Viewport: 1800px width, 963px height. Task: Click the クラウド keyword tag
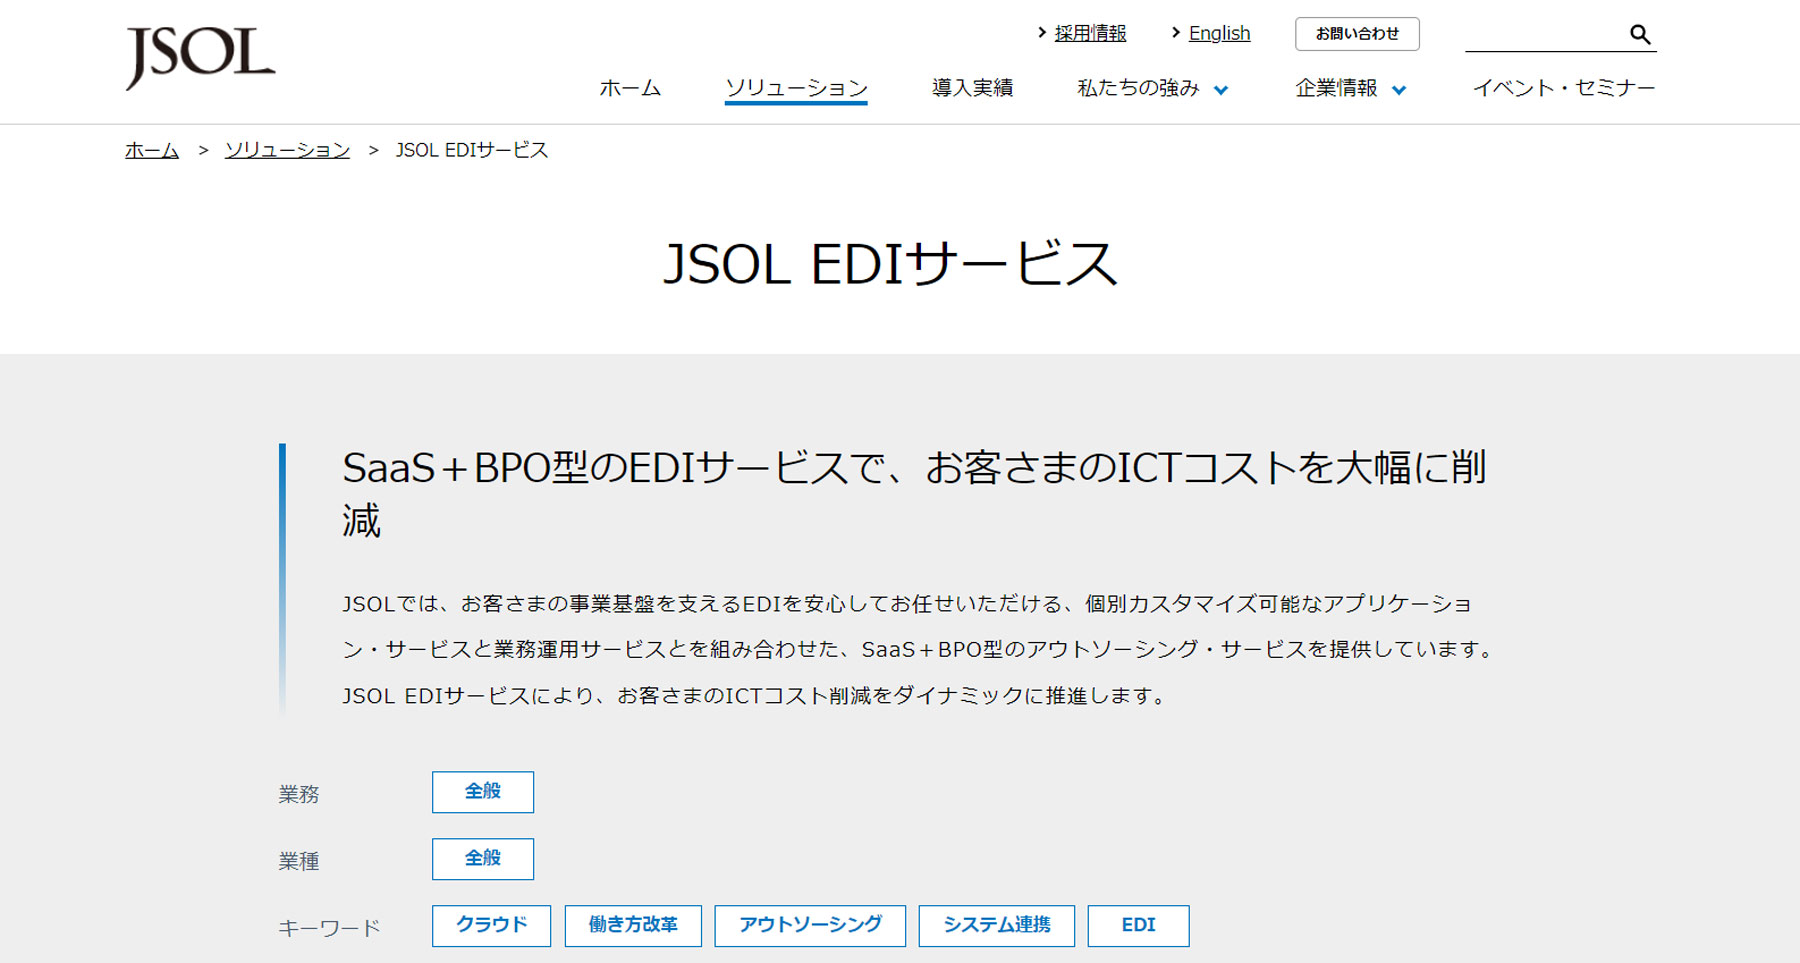pos(491,926)
